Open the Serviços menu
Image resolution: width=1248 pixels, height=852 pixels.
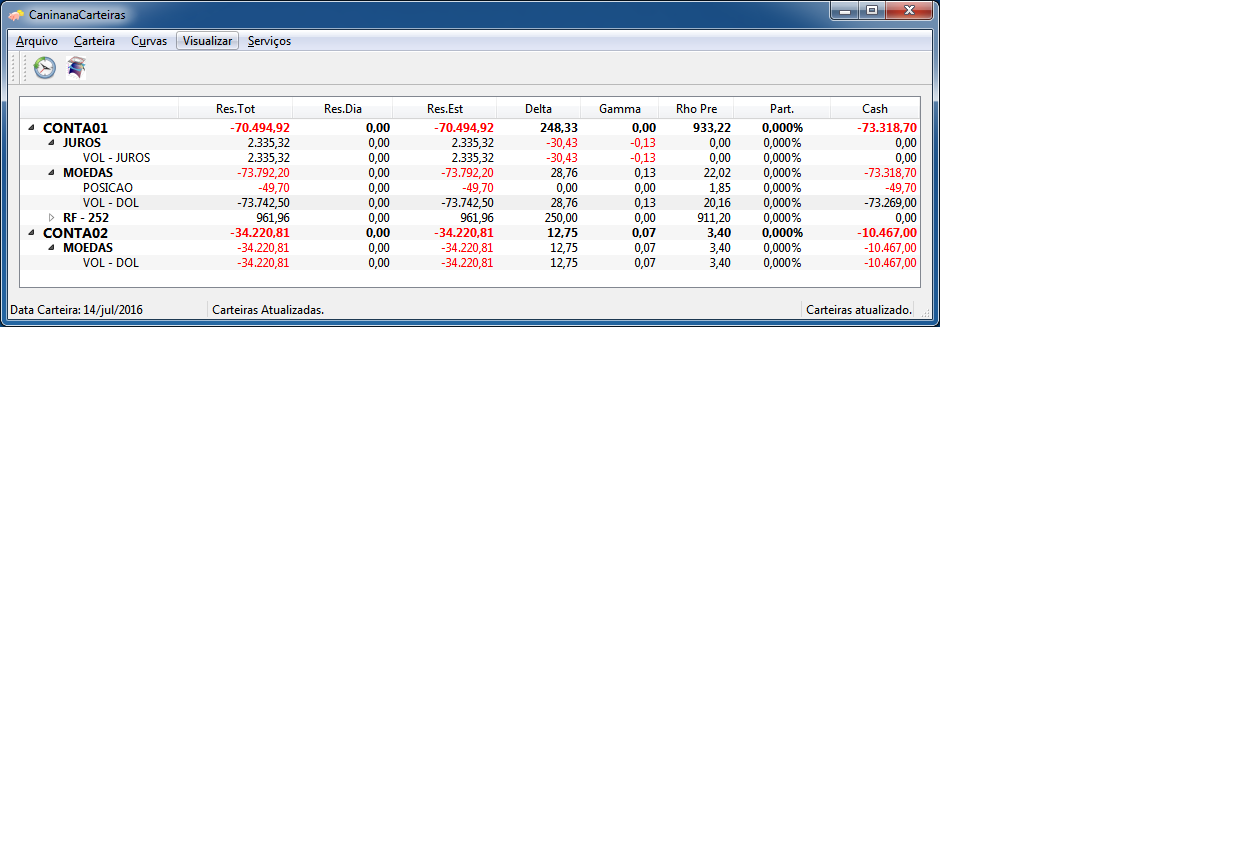click(x=269, y=41)
